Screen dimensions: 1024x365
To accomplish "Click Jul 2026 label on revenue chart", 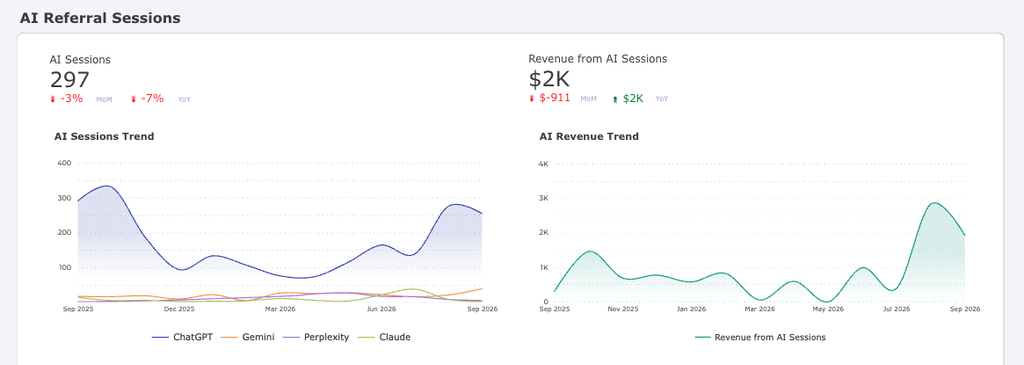I will point(897,309).
